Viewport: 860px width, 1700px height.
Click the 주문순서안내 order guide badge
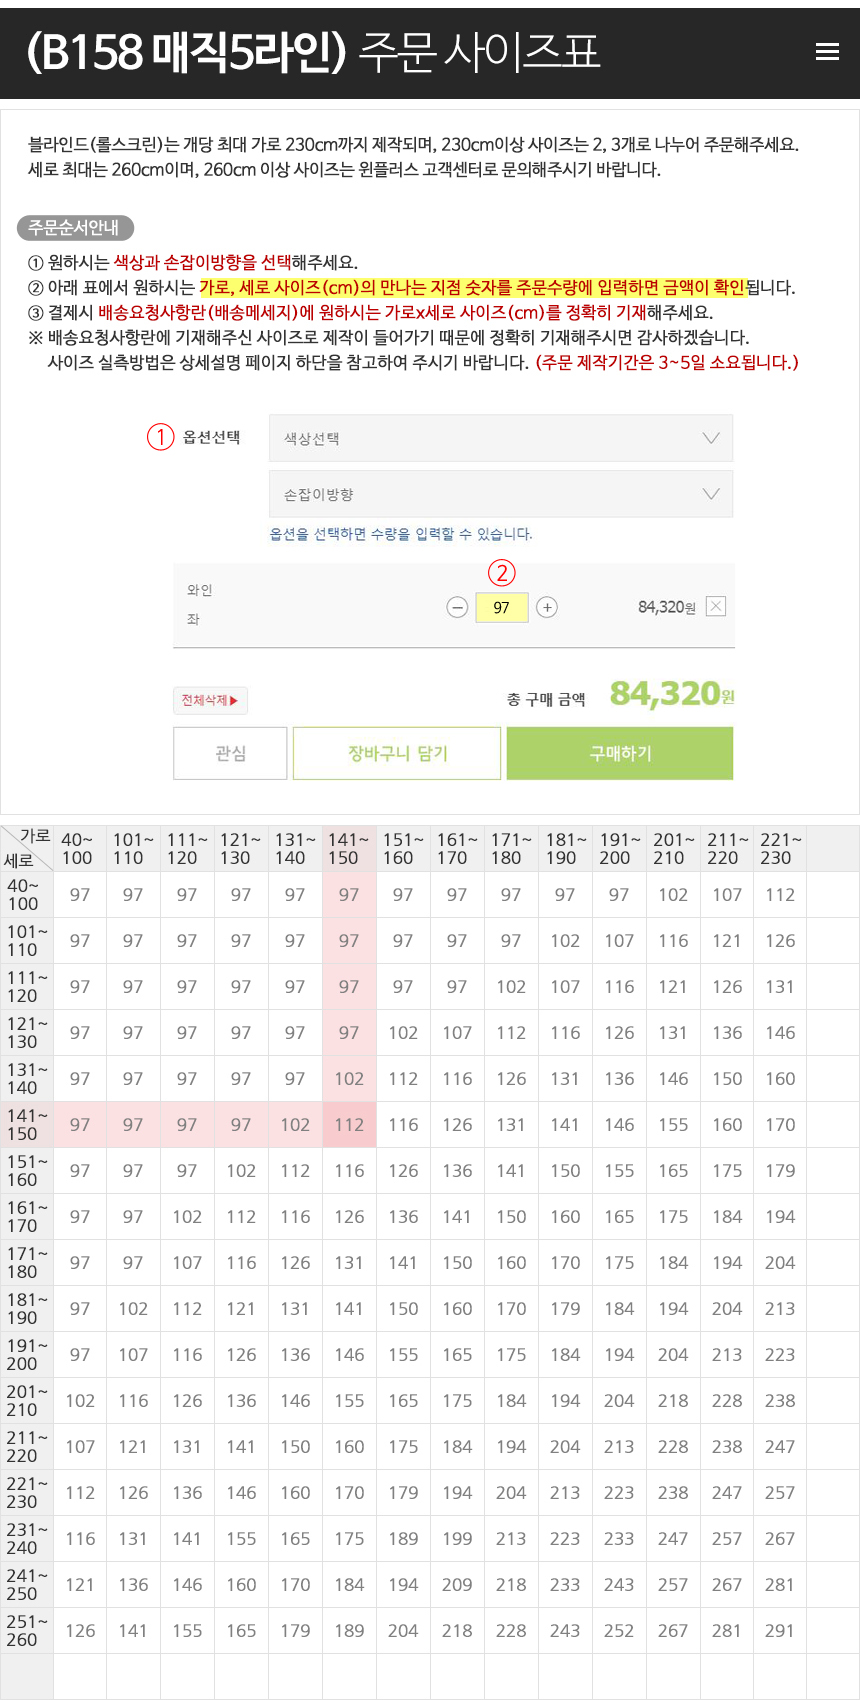[x=75, y=228]
